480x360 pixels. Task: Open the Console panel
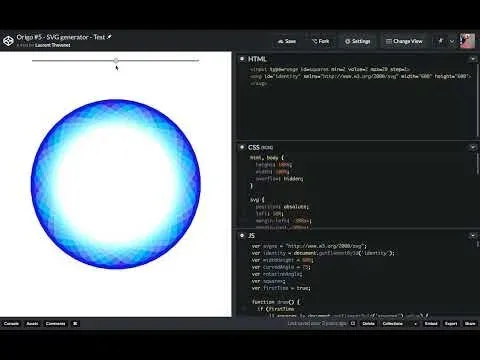[x=11, y=324]
